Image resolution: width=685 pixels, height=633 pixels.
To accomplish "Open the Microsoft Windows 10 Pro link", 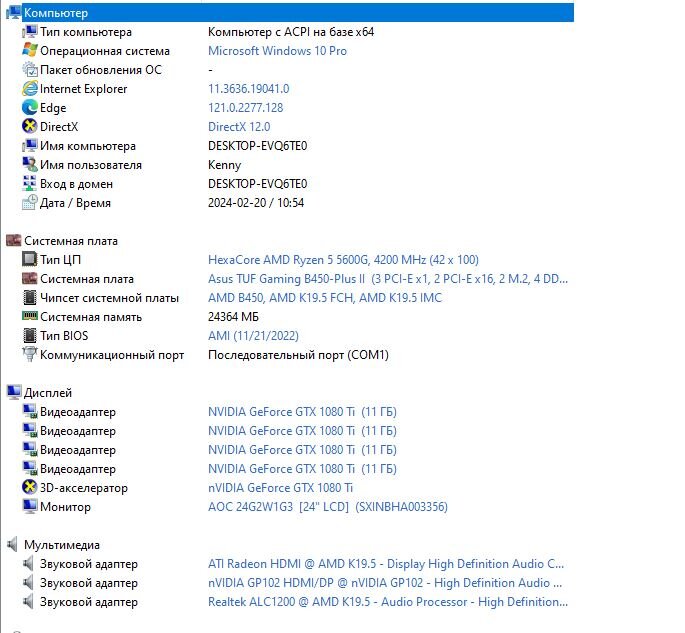I will tap(277, 51).
